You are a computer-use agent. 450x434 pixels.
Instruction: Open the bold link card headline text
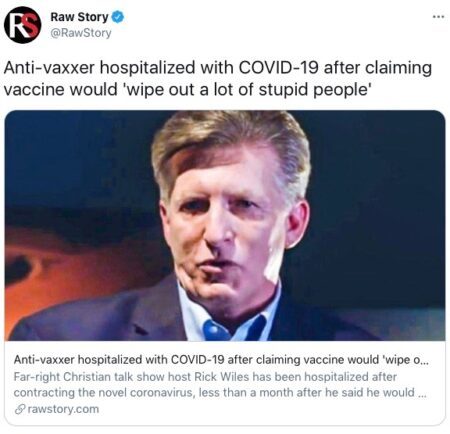pos(221,360)
